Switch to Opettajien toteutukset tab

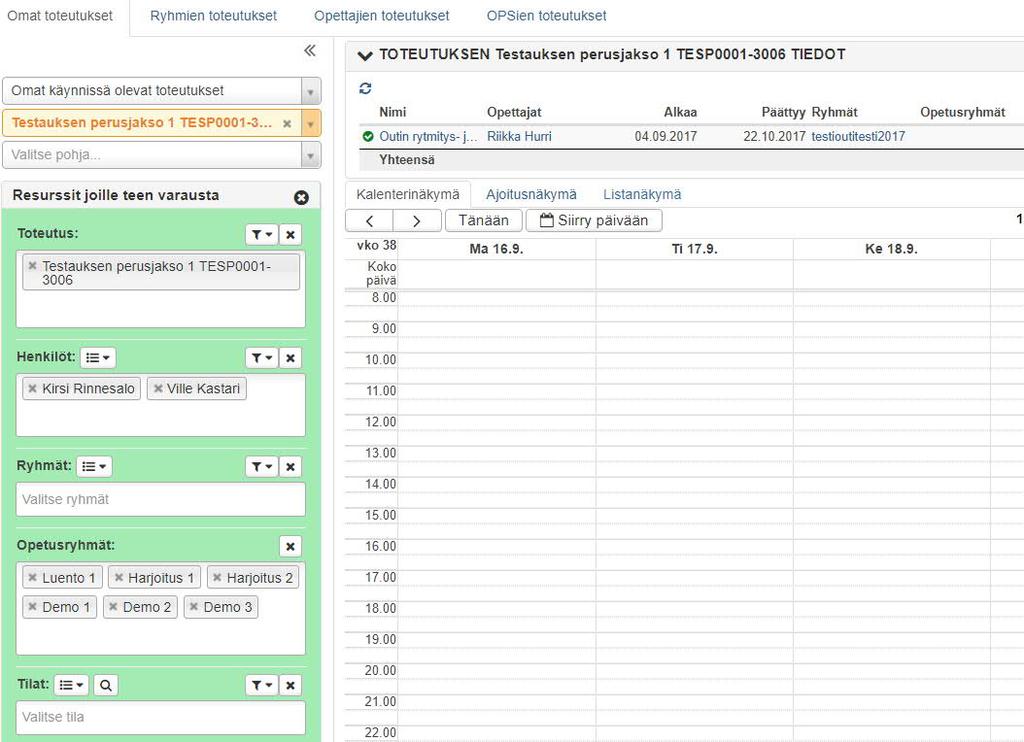[381, 16]
